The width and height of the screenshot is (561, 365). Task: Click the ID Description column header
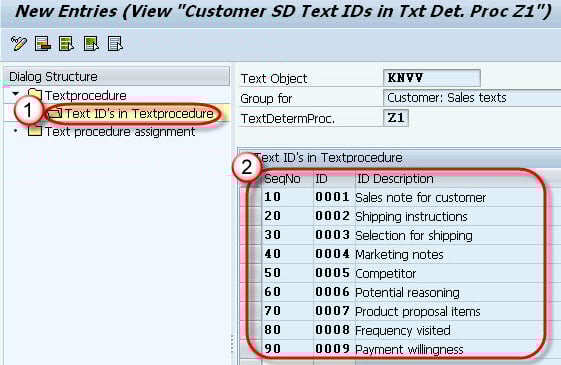point(395,179)
